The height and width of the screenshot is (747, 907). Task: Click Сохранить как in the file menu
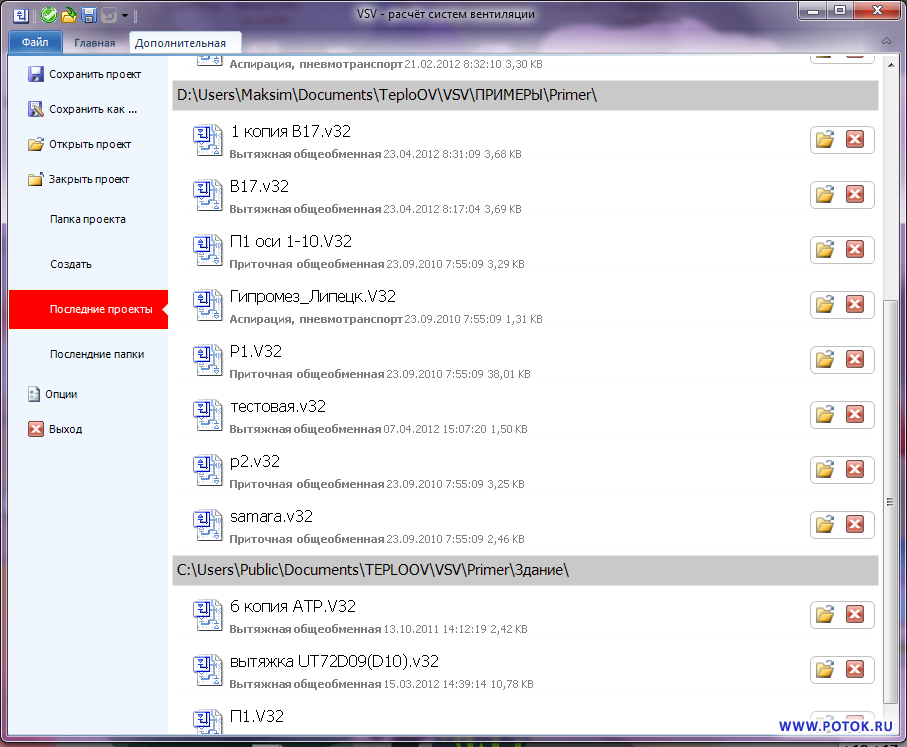click(x=92, y=109)
